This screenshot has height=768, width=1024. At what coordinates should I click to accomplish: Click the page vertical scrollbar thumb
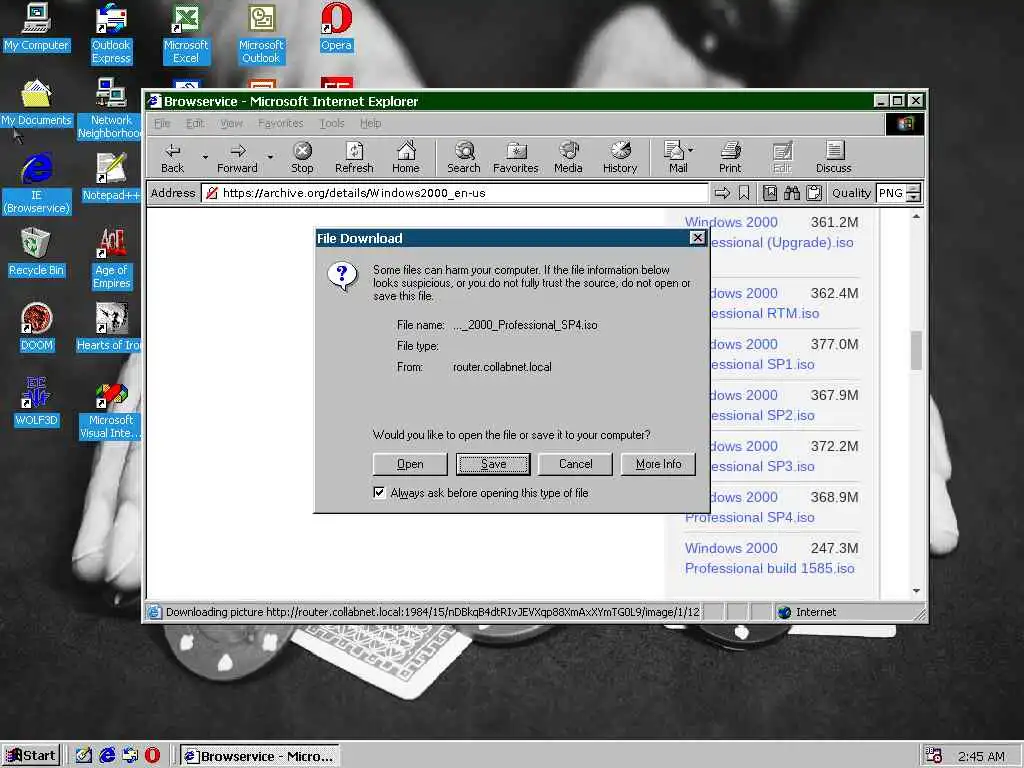coord(916,351)
